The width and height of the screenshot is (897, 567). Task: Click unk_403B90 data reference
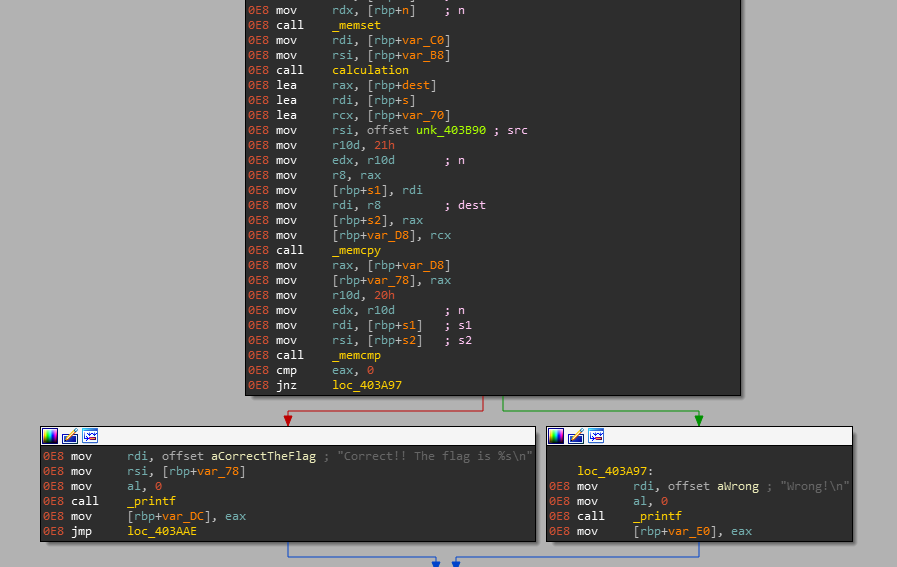451,130
